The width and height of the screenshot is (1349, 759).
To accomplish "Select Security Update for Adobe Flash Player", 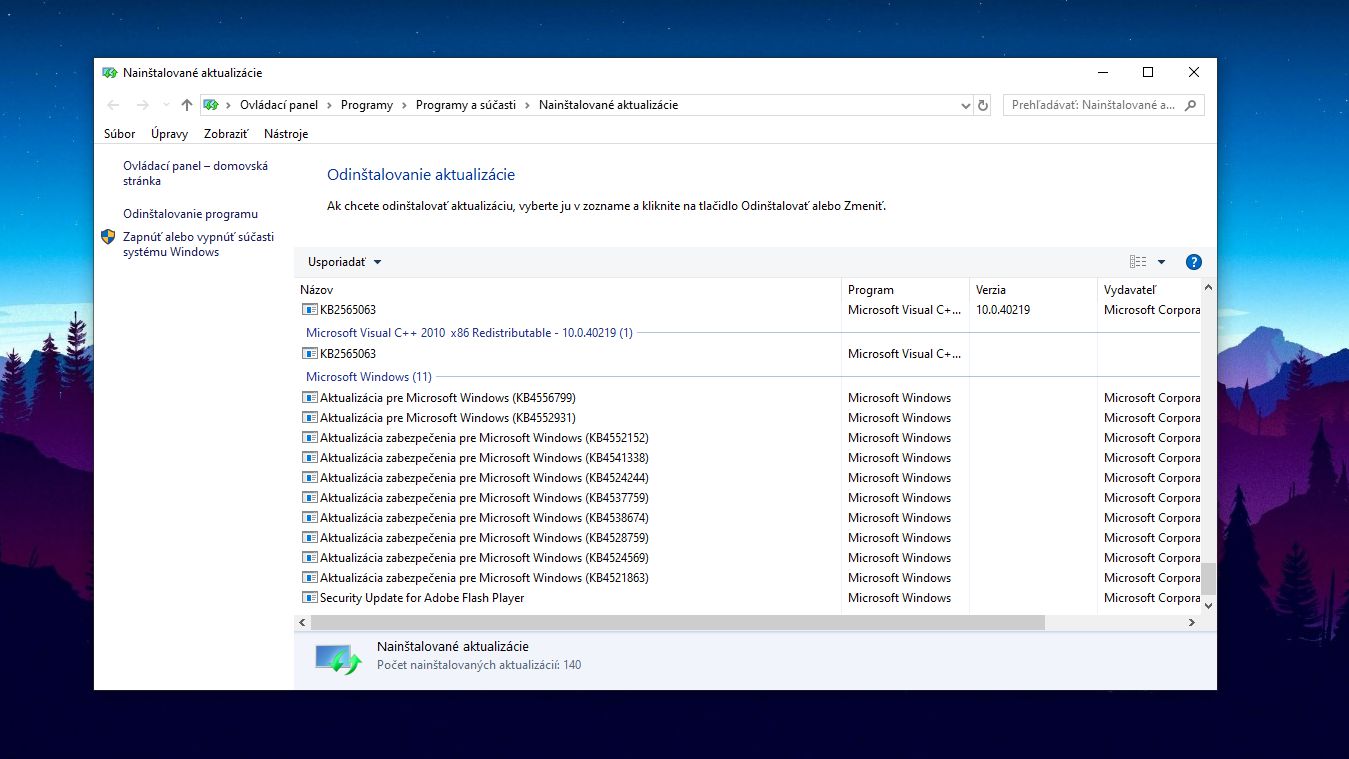I will click(748, 598).
